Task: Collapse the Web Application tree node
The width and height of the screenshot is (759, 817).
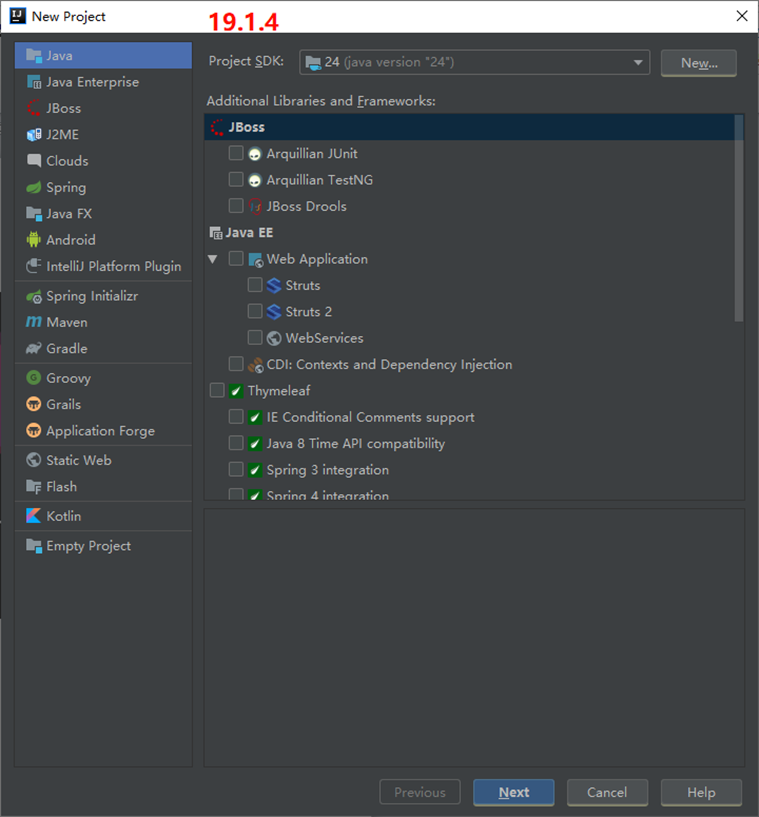Action: pos(213,259)
